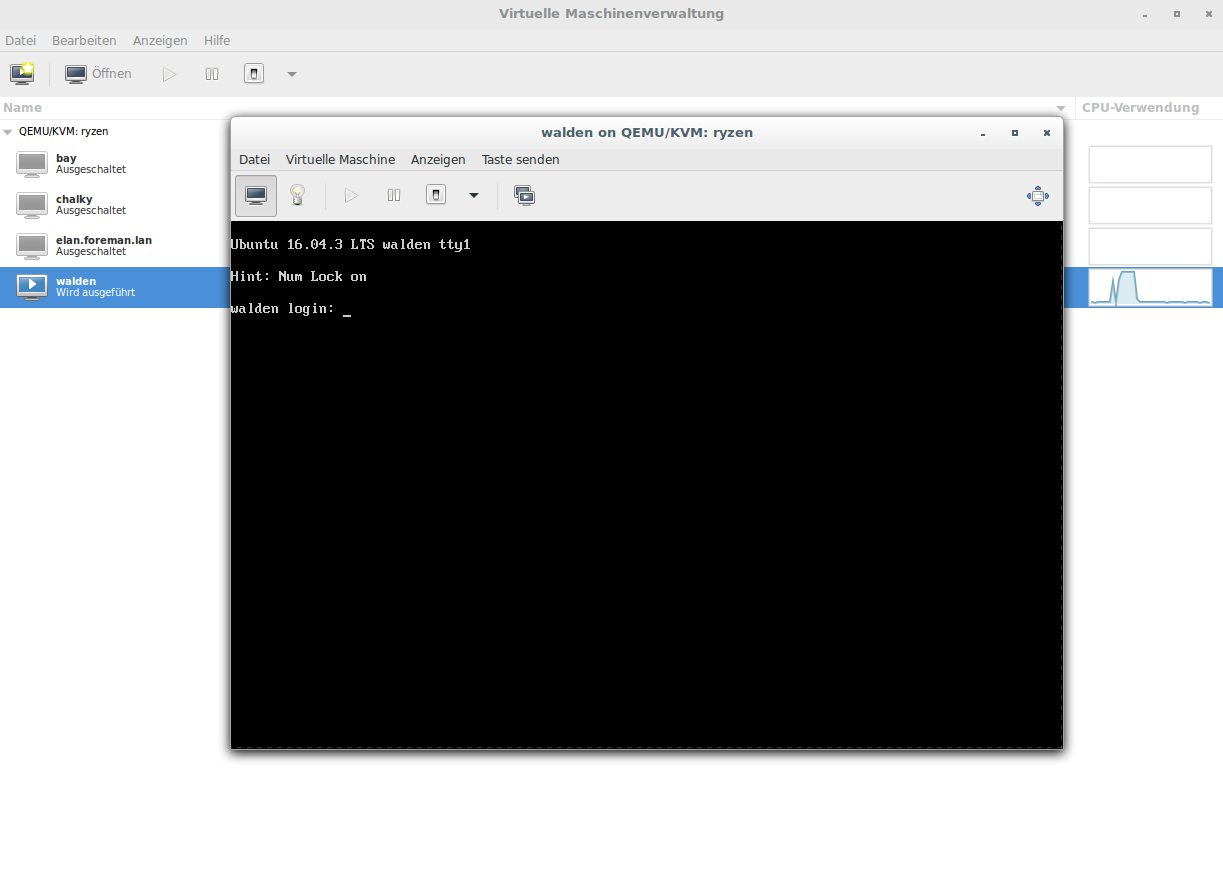The image size is (1223, 895).
Task: Click the shutdown icon in manager toolbar
Action: click(x=254, y=74)
